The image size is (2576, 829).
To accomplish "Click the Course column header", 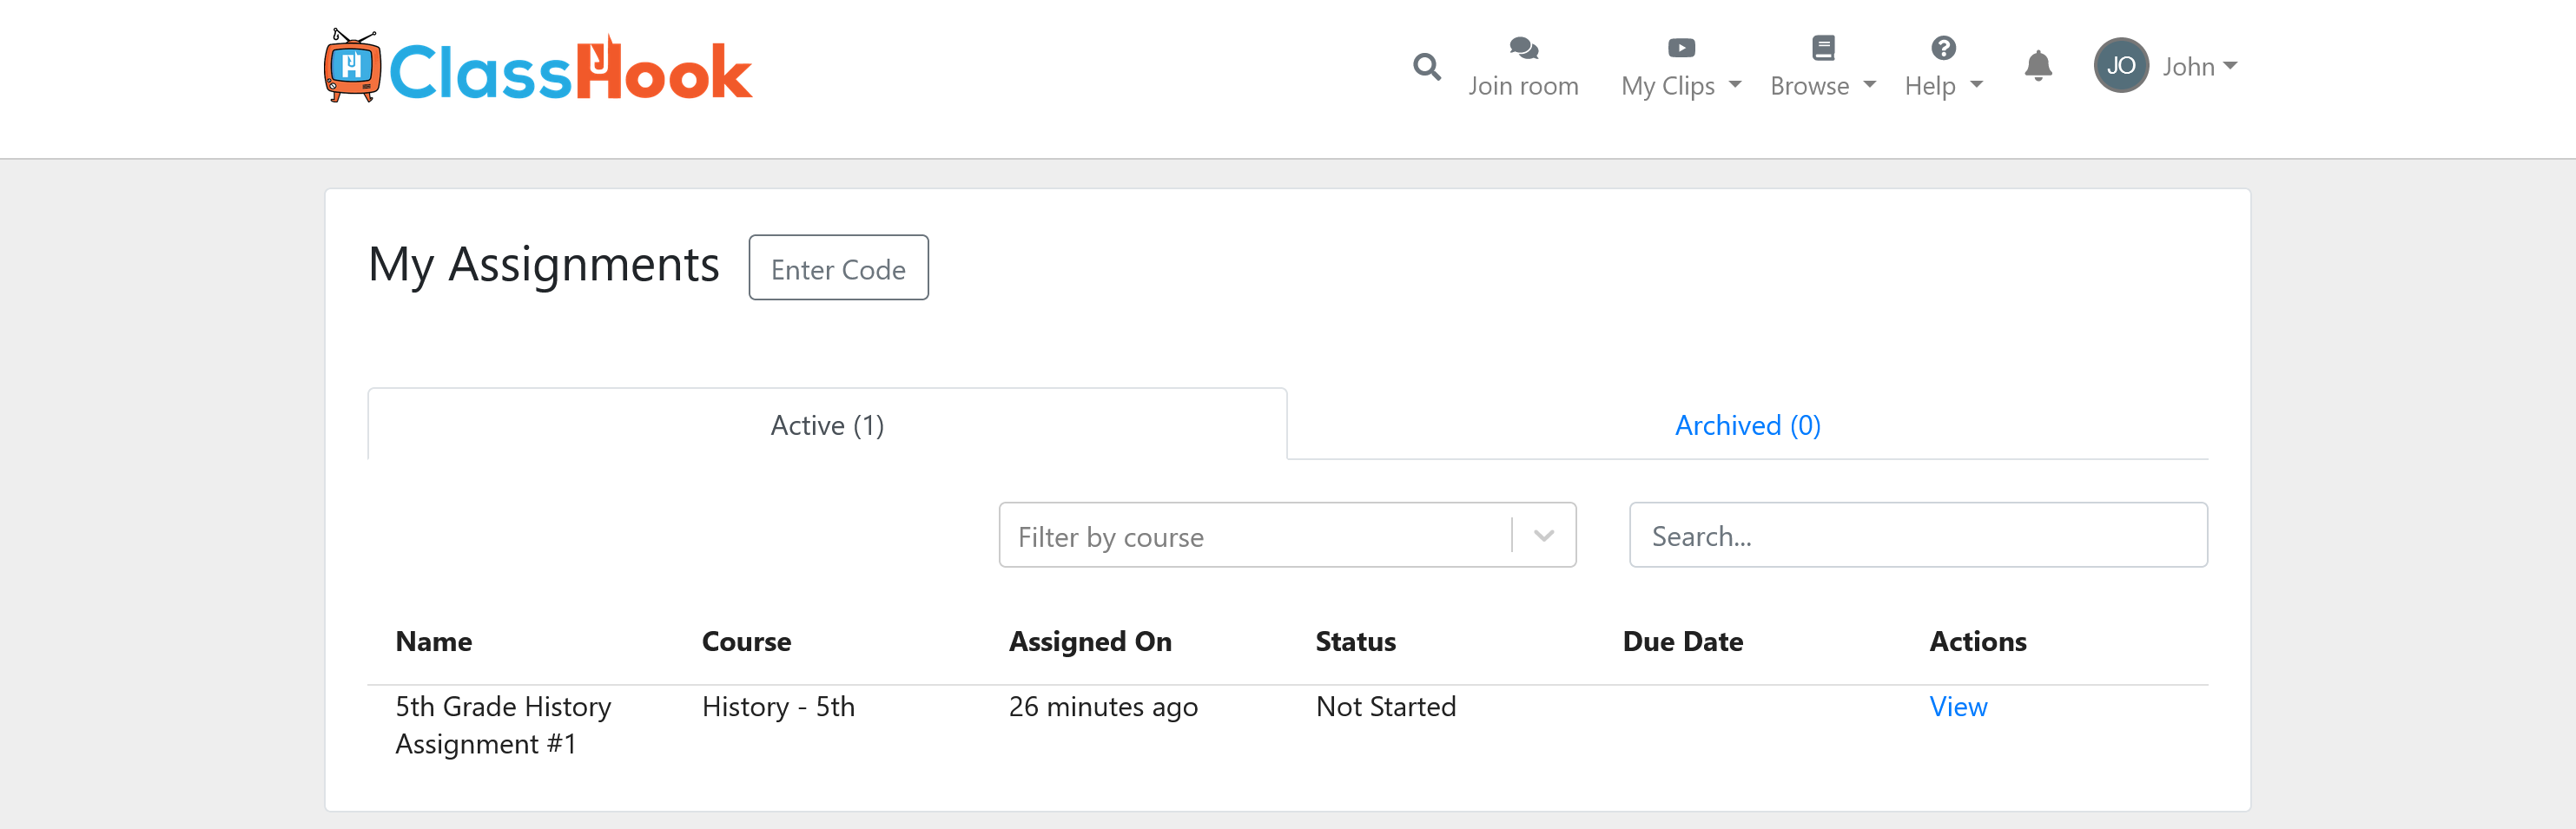I will 746,641.
